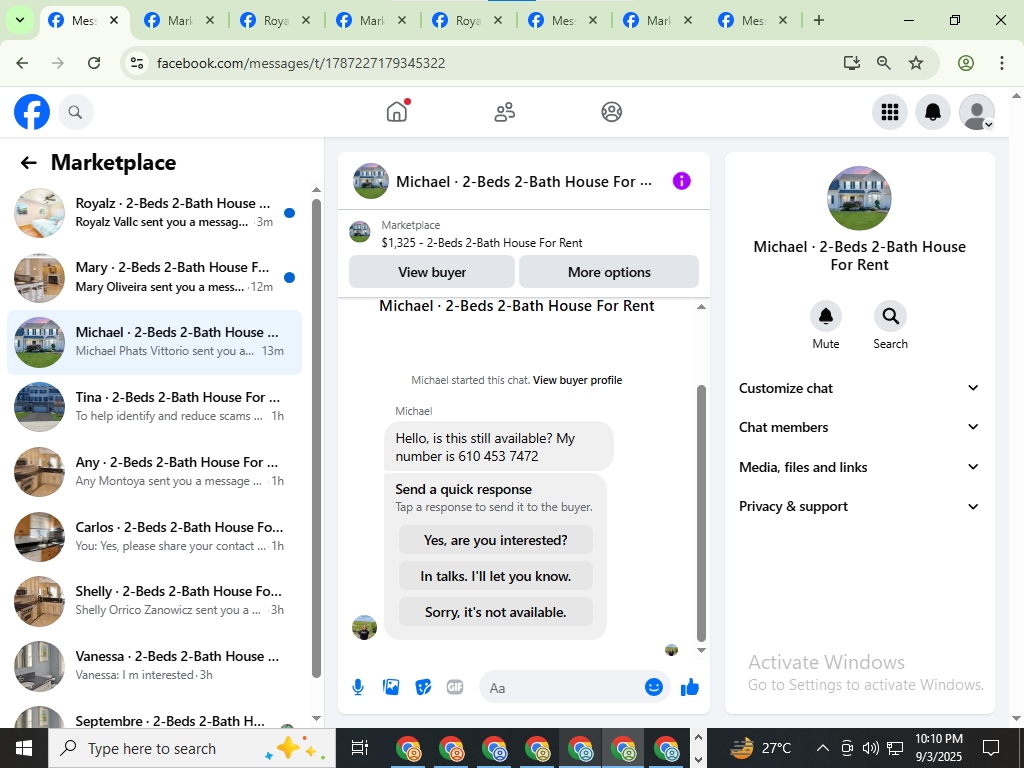The width and height of the screenshot is (1024, 768).
Task: Open the Groups icon in top nav
Action: [x=611, y=112]
